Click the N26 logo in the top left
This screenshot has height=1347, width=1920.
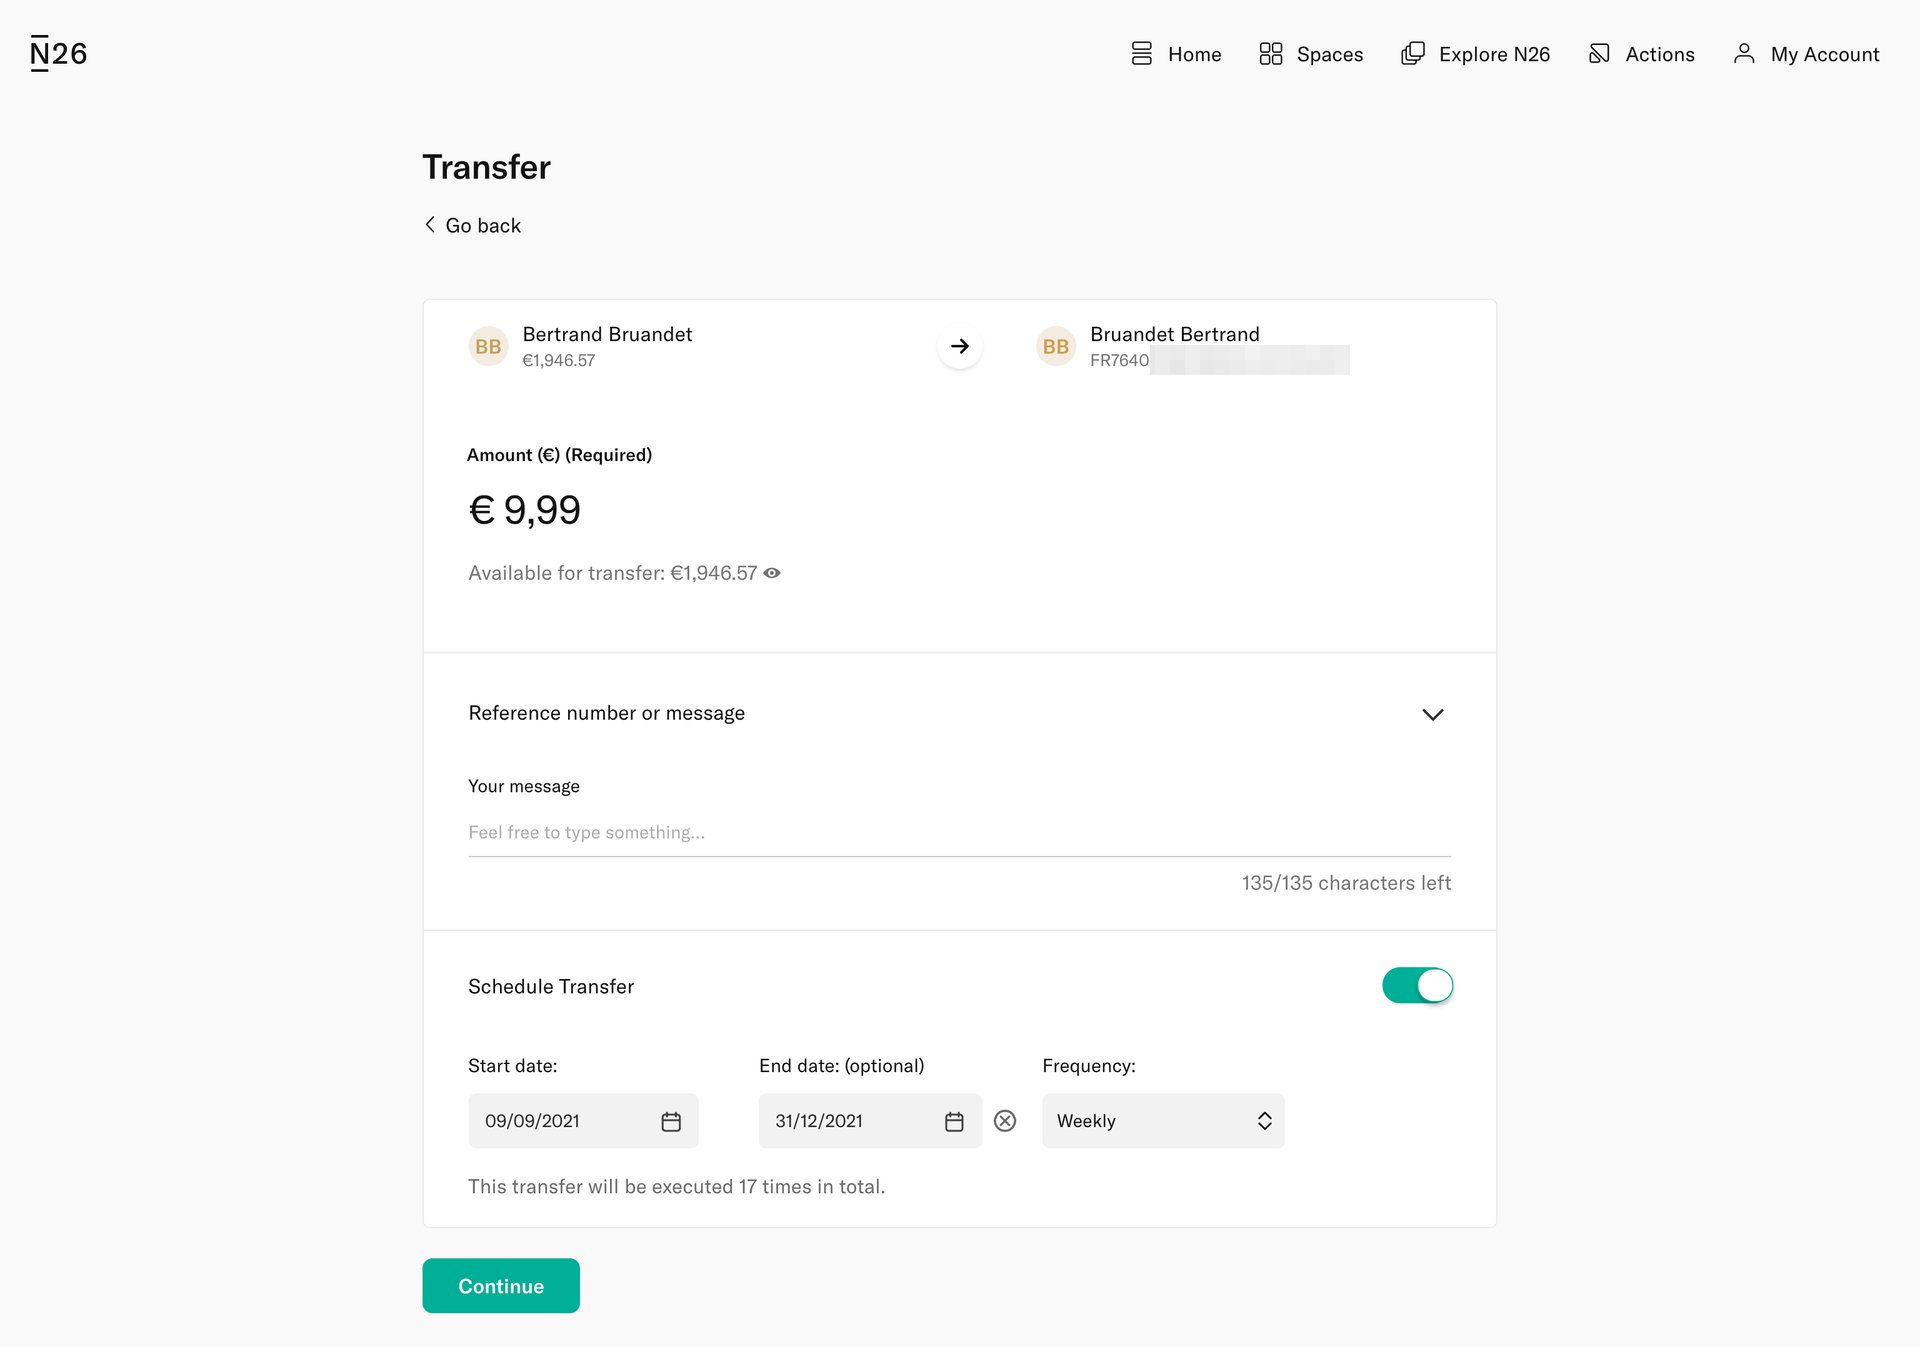(x=57, y=52)
